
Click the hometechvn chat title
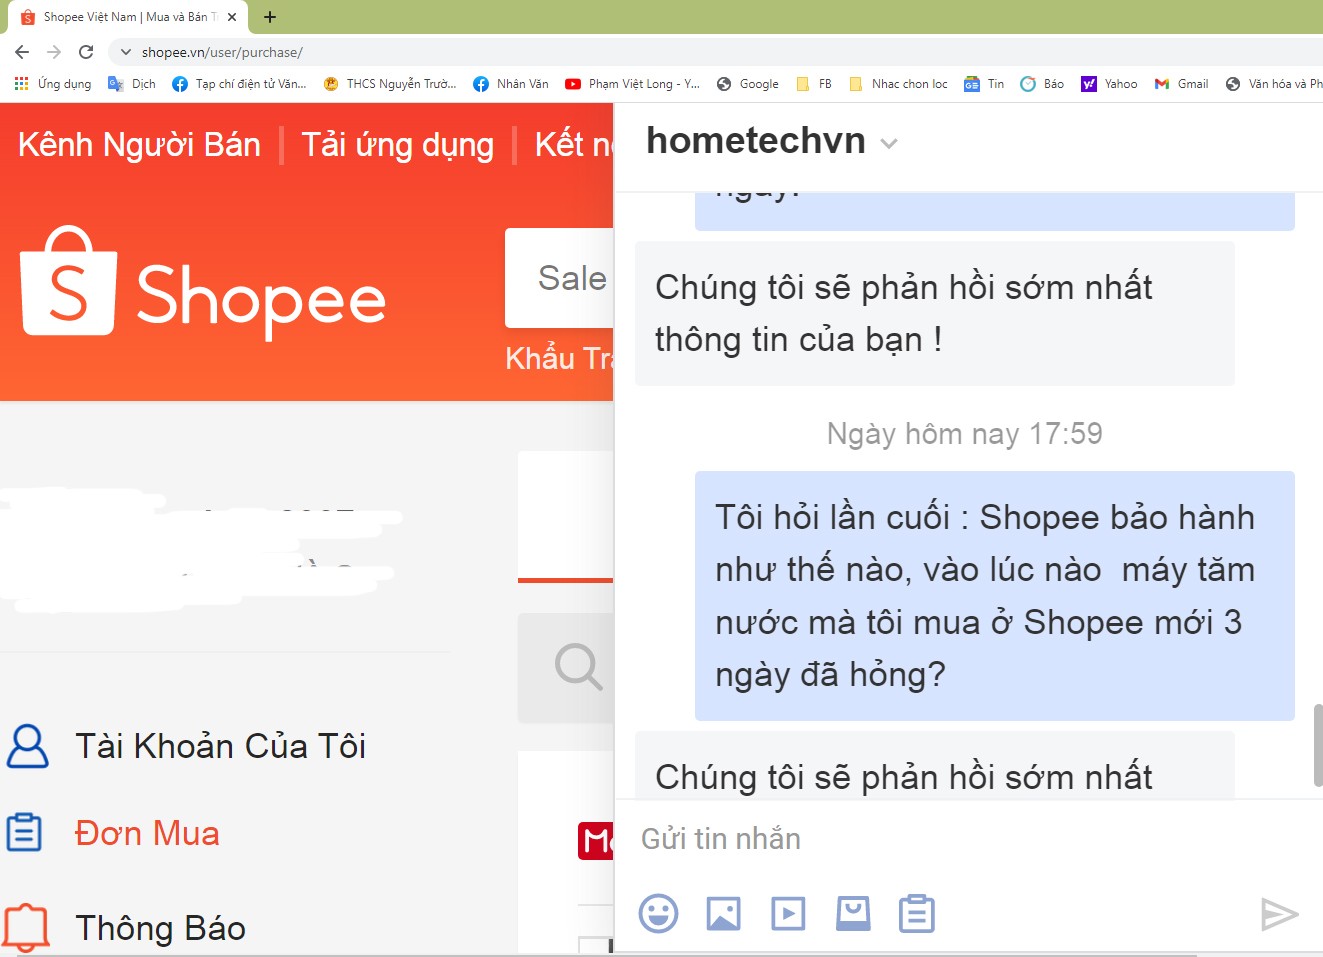pyautogui.click(x=756, y=141)
